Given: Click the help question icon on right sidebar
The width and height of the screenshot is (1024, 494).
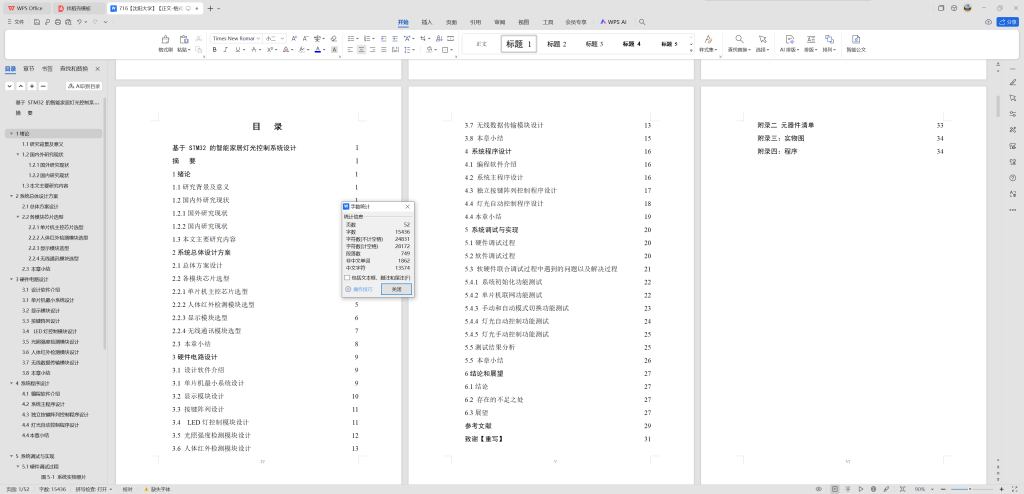Looking at the screenshot, I should 1012,178.
